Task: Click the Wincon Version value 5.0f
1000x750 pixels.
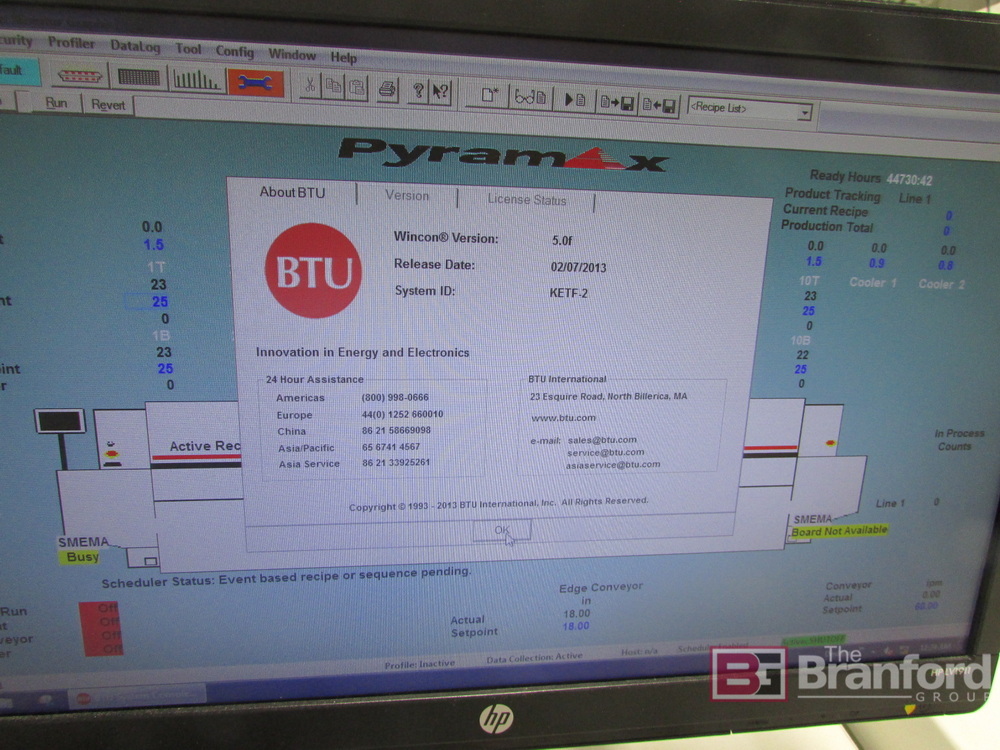Action: click(562, 240)
